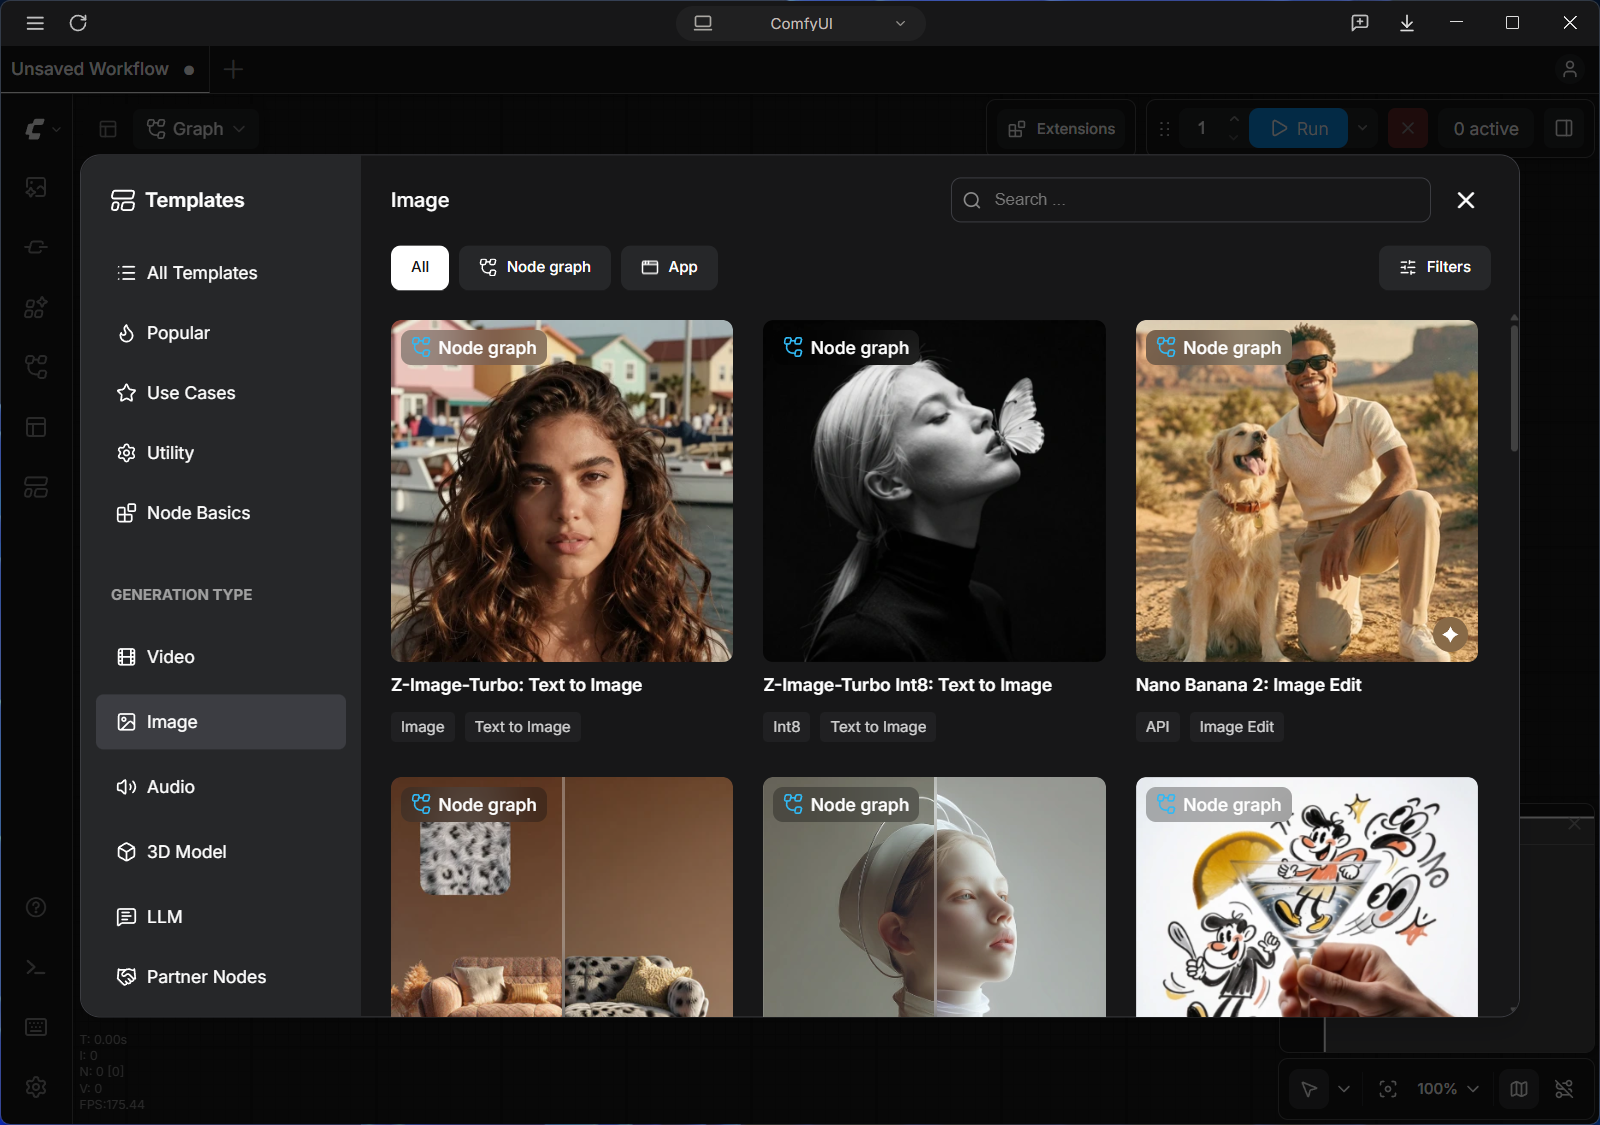Image resolution: width=1600 pixels, height=1125 pixels.
Task: Click the ComfyUI logo menu button
Action: (x=42, y=129)
